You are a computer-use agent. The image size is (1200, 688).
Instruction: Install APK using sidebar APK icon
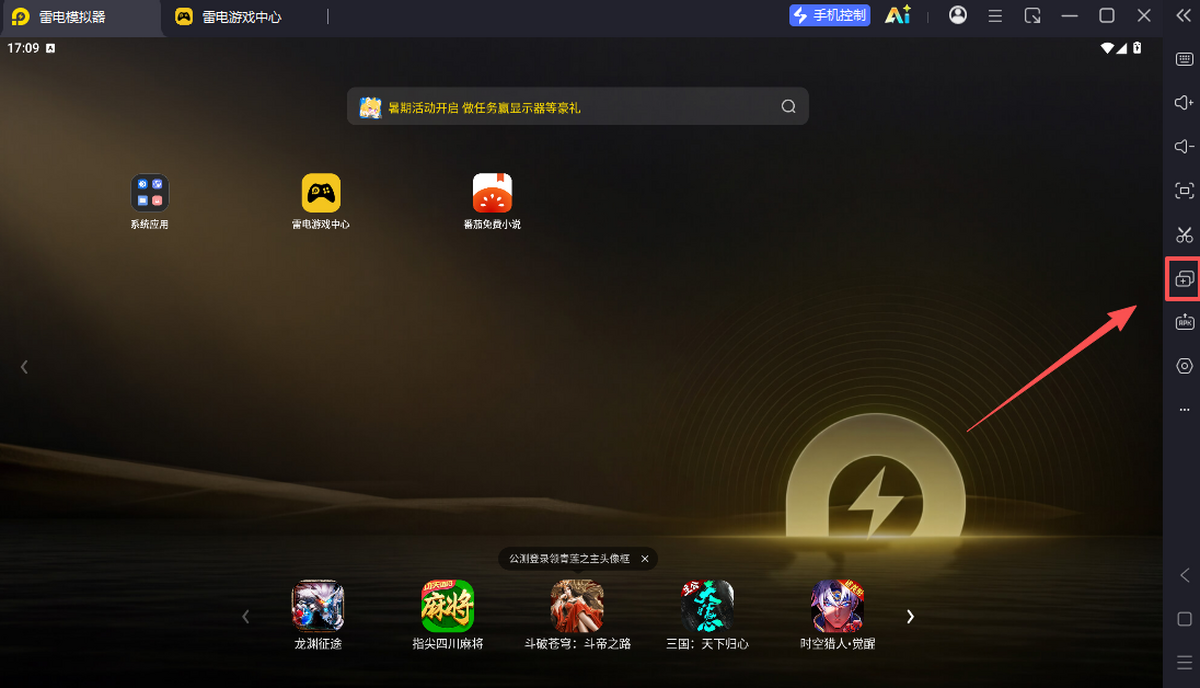coord(1184,322)
